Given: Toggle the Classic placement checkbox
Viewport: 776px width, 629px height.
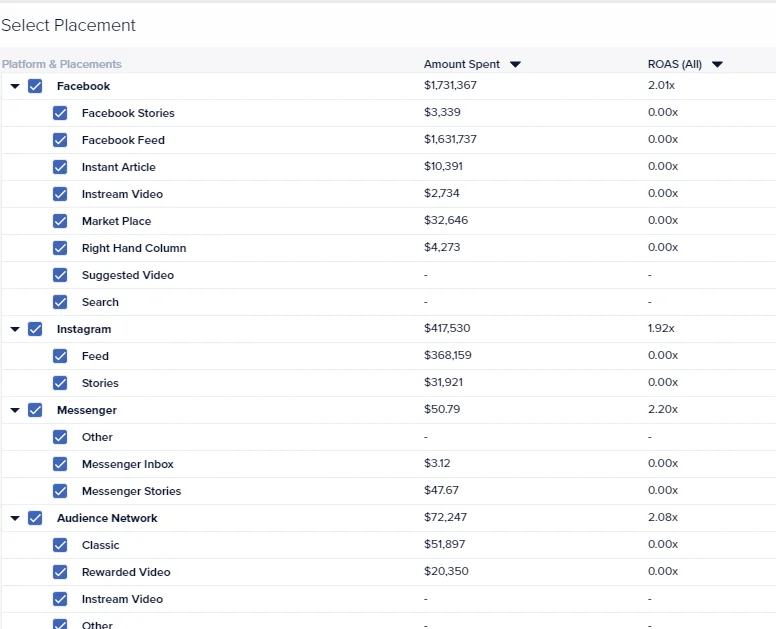Looking at the screenshot, I should pos(60,545).
